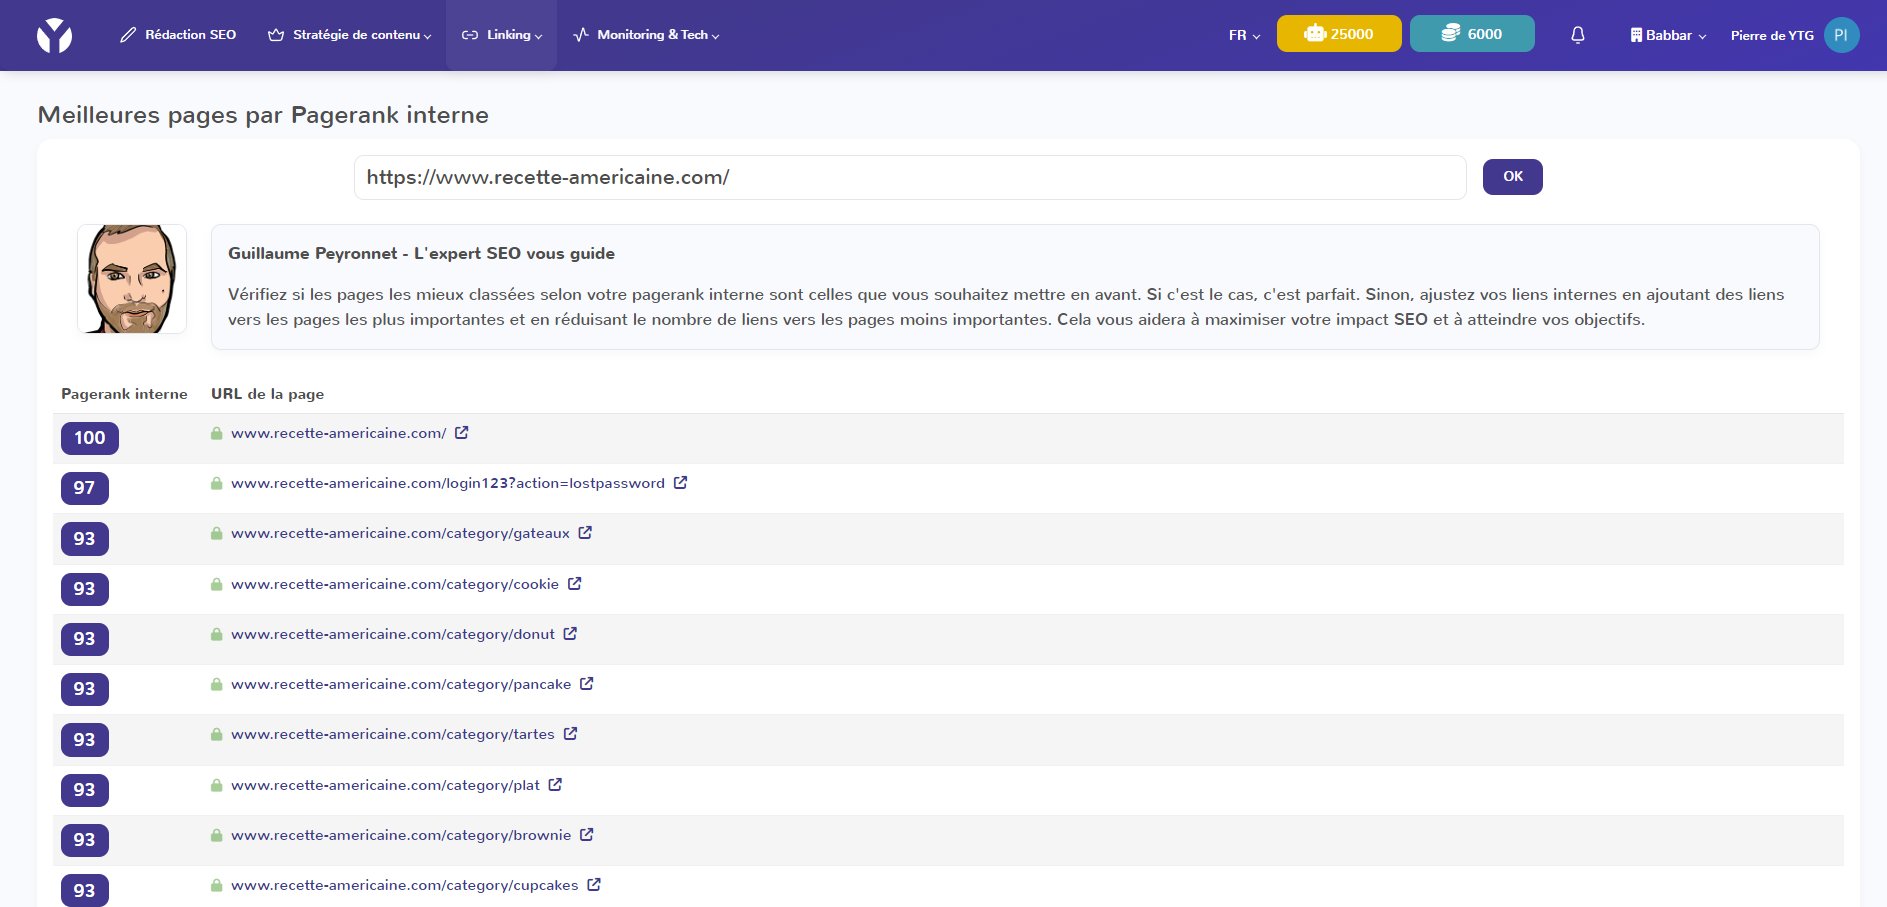Click the green padlock on category/plat row
1887x907 pixels.
pos(216,785)
